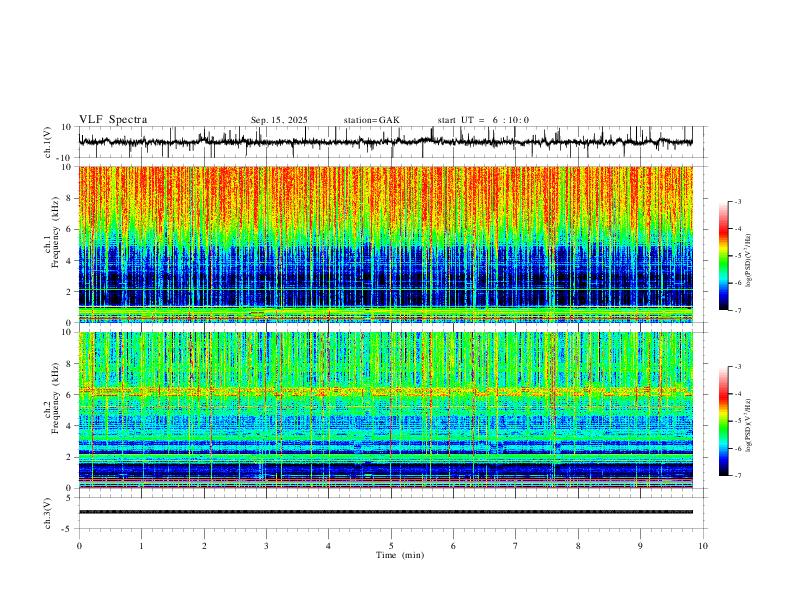Click inside the ch.1 spectrogram panel
The width and height of the screenshot is (792, 612).
[x=385, y=244]
